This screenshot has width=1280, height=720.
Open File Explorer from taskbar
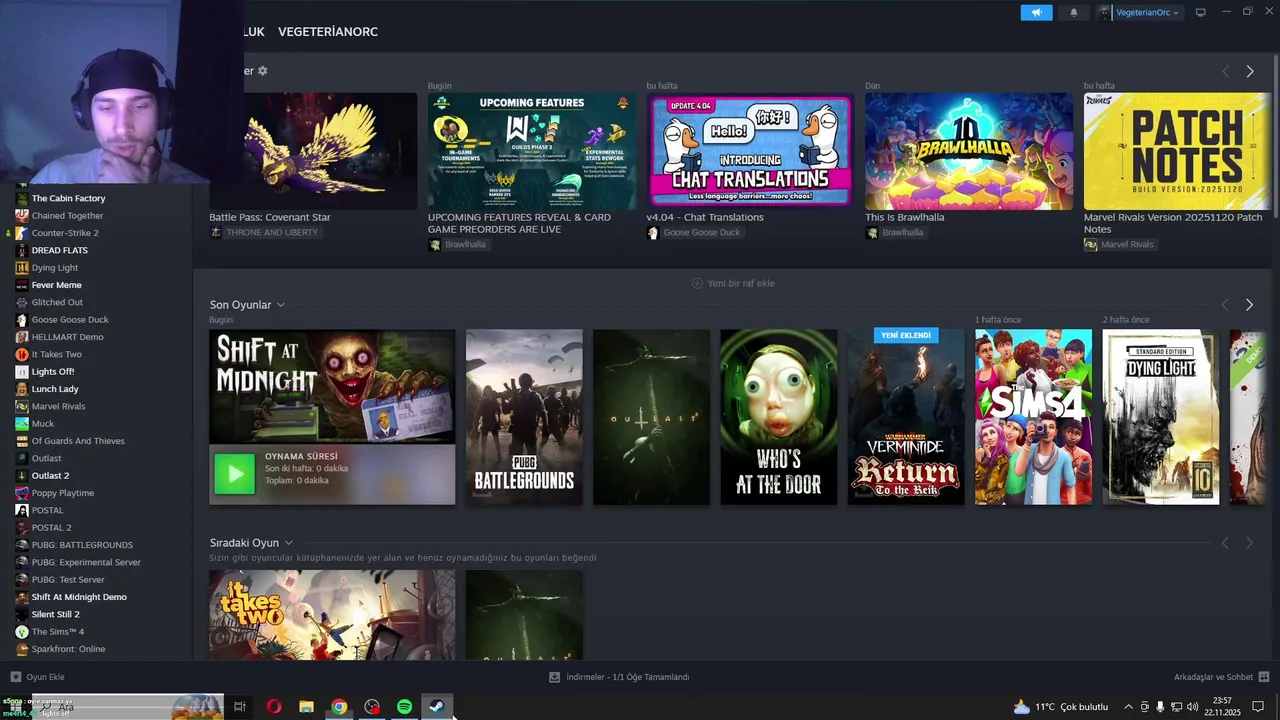tap(307, 707)
